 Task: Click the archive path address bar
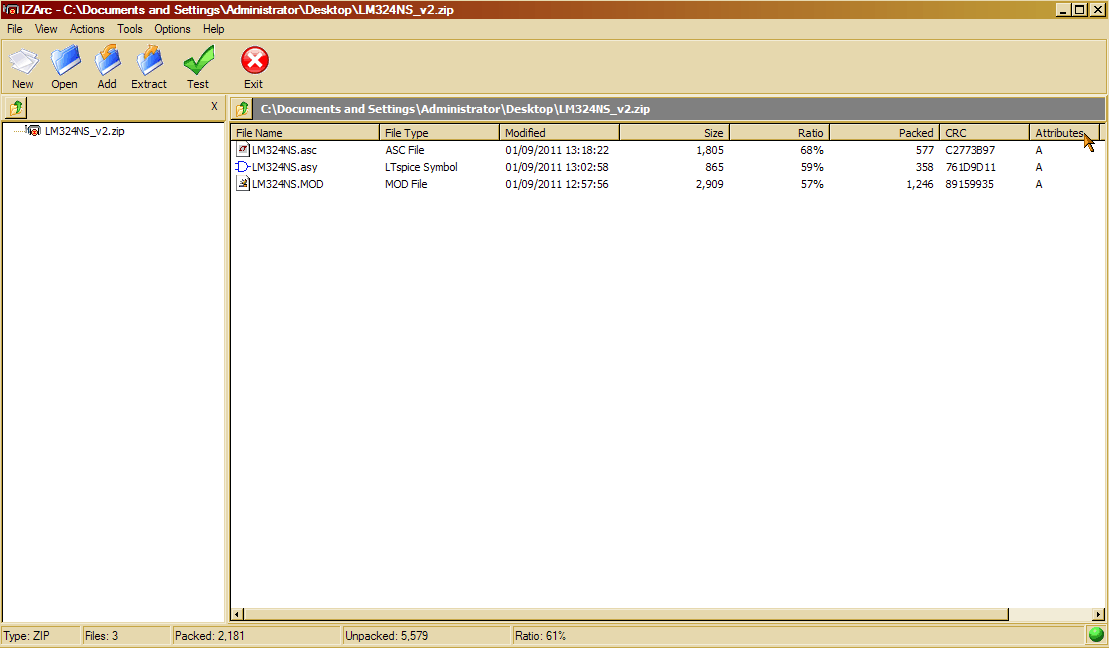680,109
